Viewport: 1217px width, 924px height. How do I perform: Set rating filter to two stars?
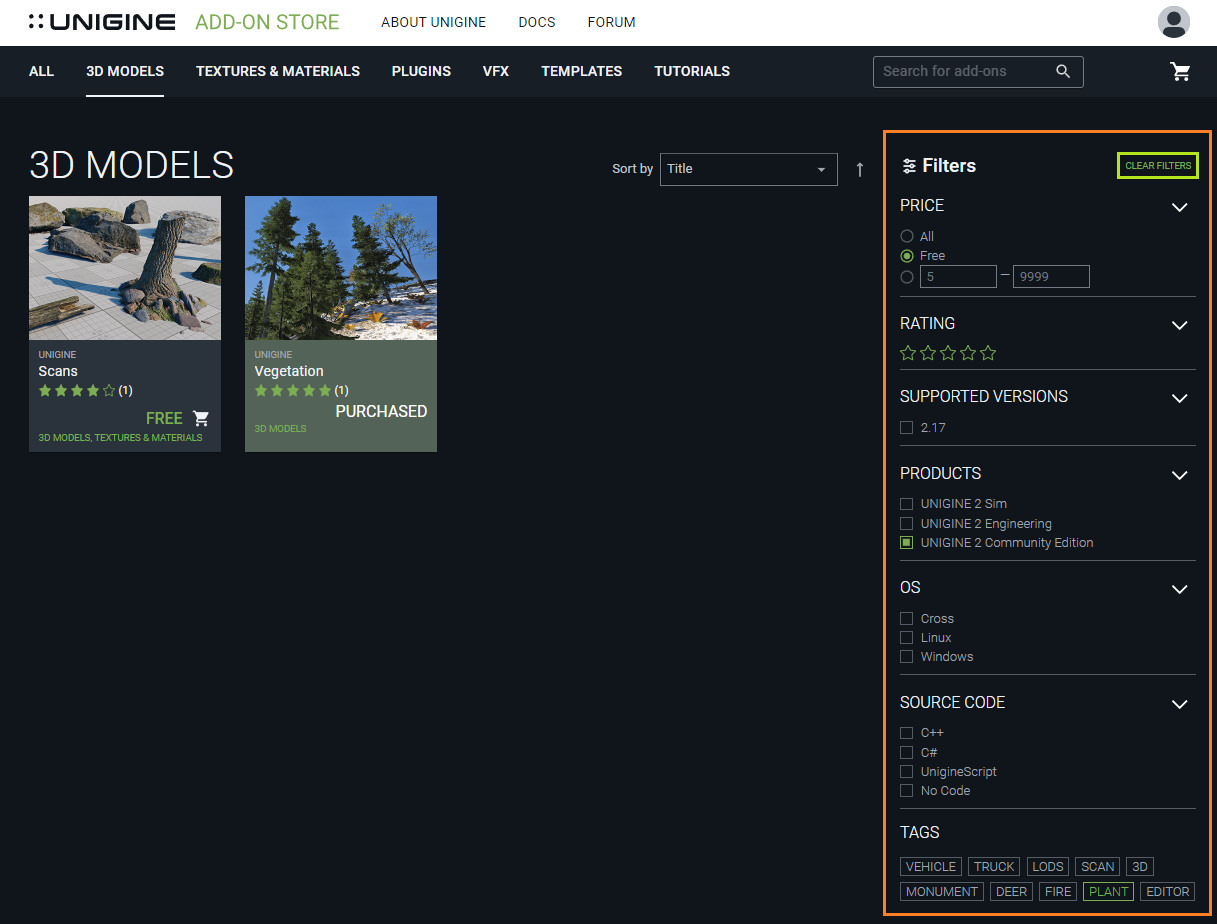click(x=928, y=353)
